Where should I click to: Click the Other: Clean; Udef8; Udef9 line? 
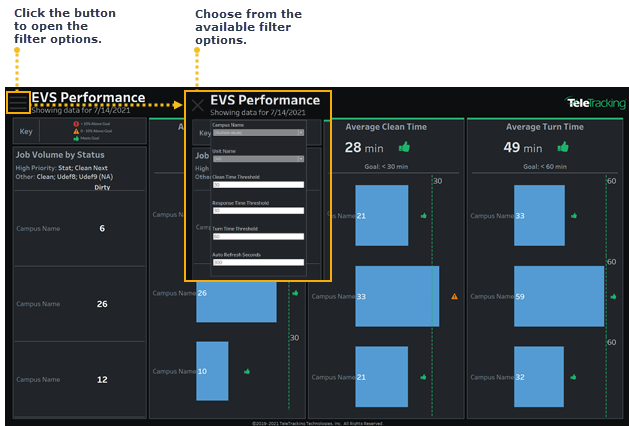coord(64,177)
